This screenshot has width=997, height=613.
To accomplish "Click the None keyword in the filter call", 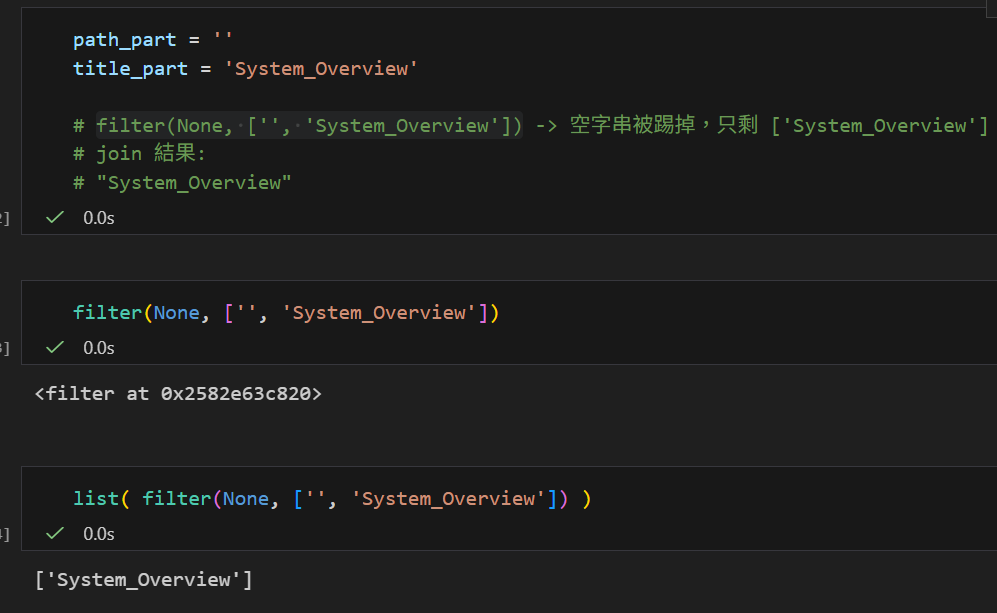I will click(x=176, y=312).
